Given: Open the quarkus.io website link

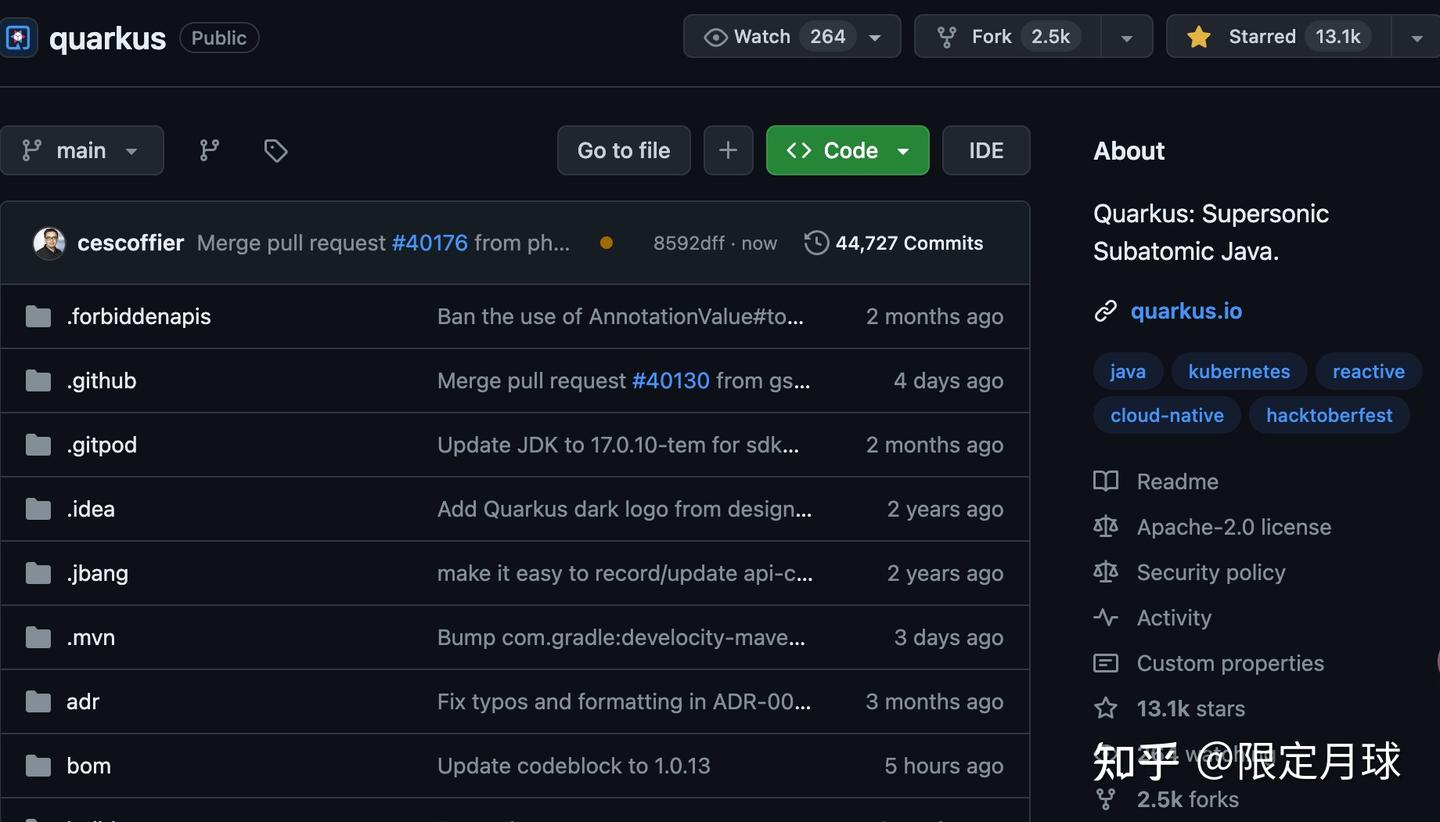Looking at the screenshot, I should tap(1186, 311).
